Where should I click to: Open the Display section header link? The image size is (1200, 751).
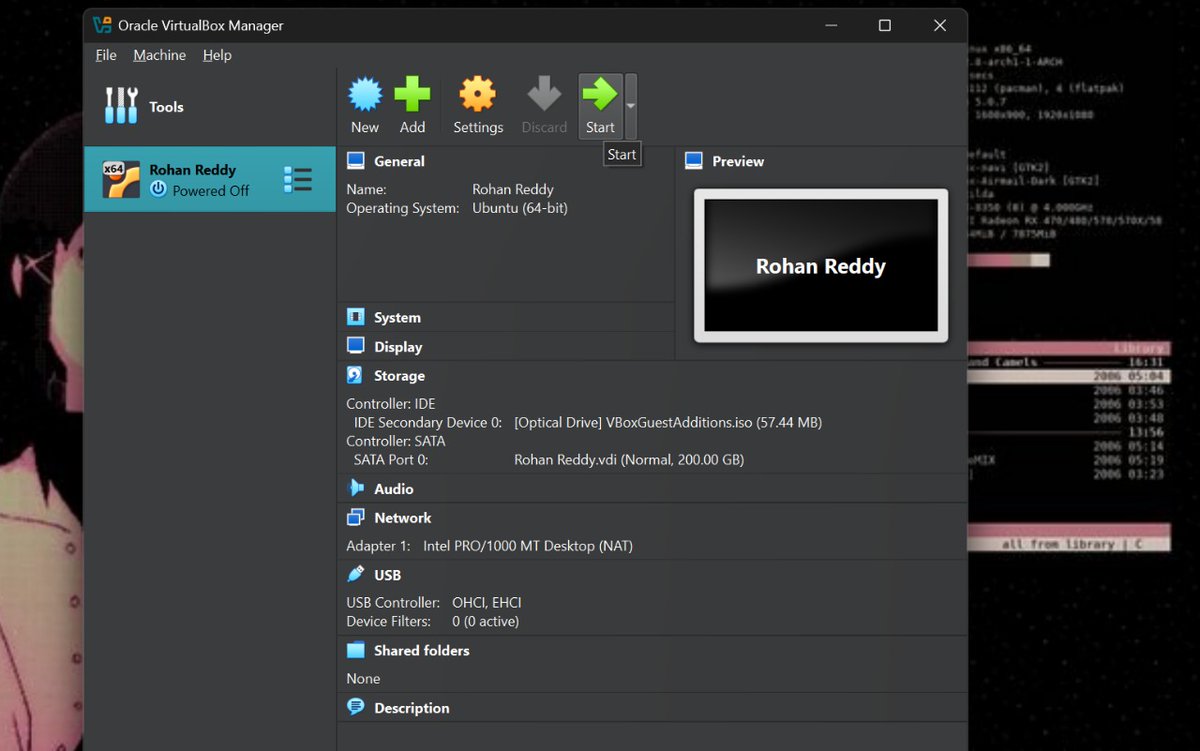[398, 347]
